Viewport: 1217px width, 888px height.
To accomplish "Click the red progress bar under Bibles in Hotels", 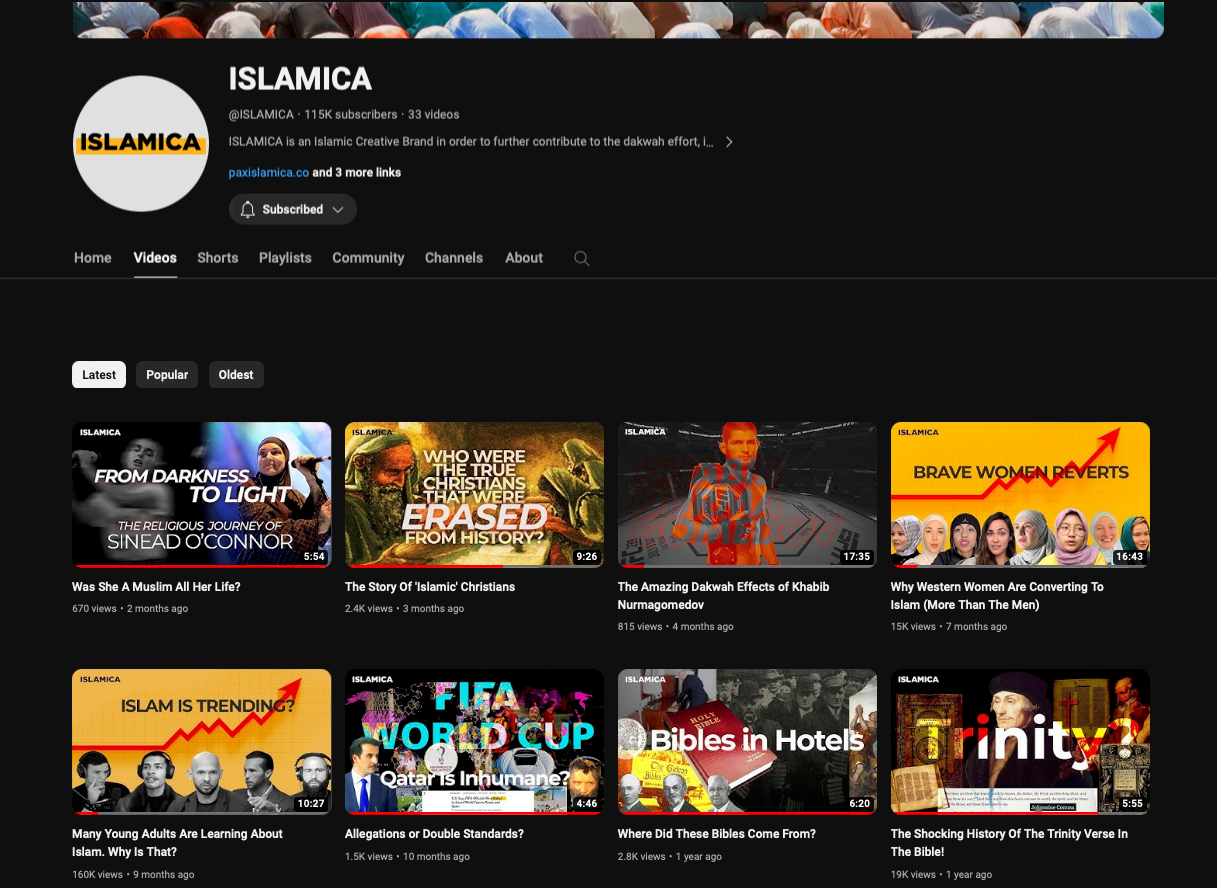I will pos(747,813).
